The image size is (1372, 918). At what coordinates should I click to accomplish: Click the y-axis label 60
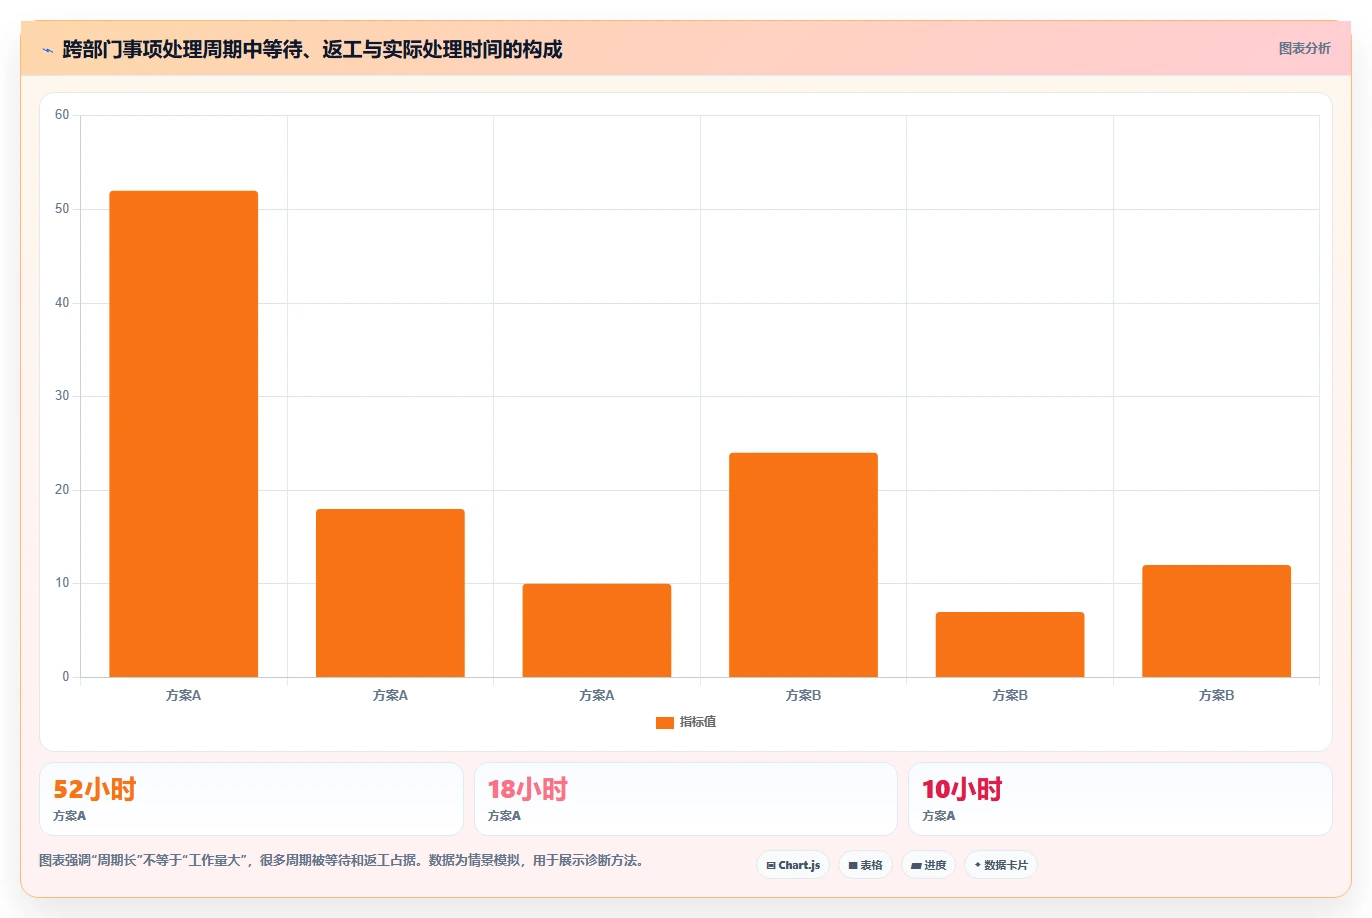coord(62,115)
